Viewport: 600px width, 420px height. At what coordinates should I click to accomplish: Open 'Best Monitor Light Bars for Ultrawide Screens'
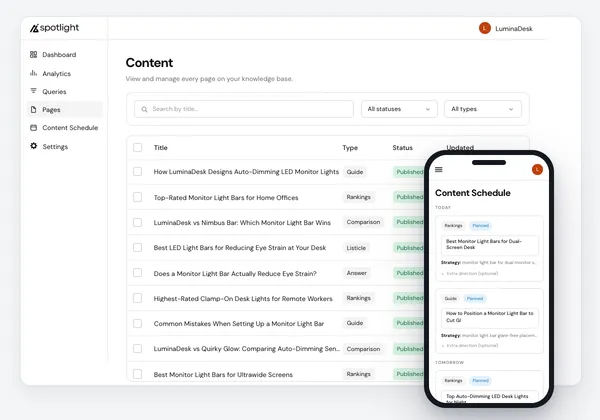point(223,374)
